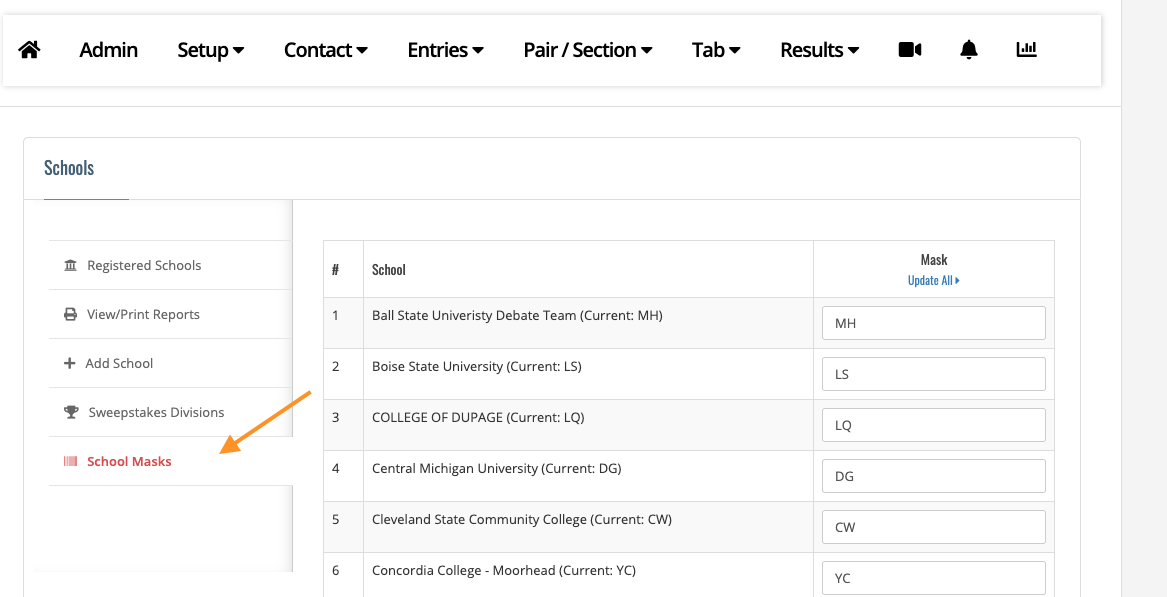Expand the Setup dropdown menu
1167x597 pixels.
tap(211, 50)
